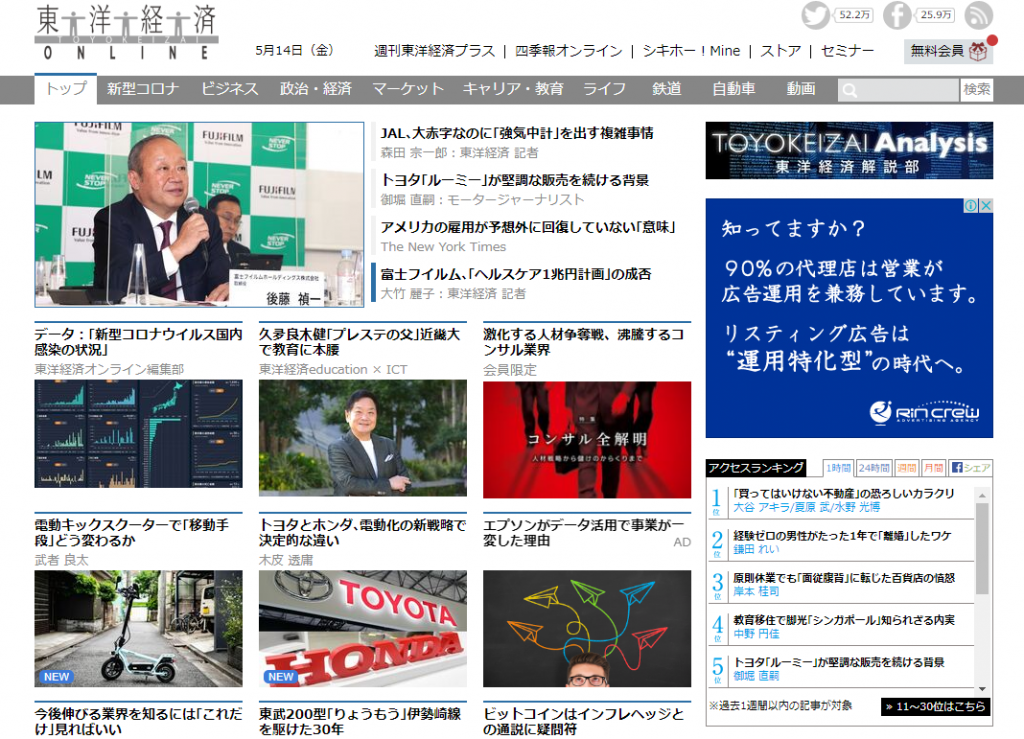Image resolution: width=1024 pixels, height=739 pixels.
Task: Open the ビジネス menu item
Action: click(229, 89)
